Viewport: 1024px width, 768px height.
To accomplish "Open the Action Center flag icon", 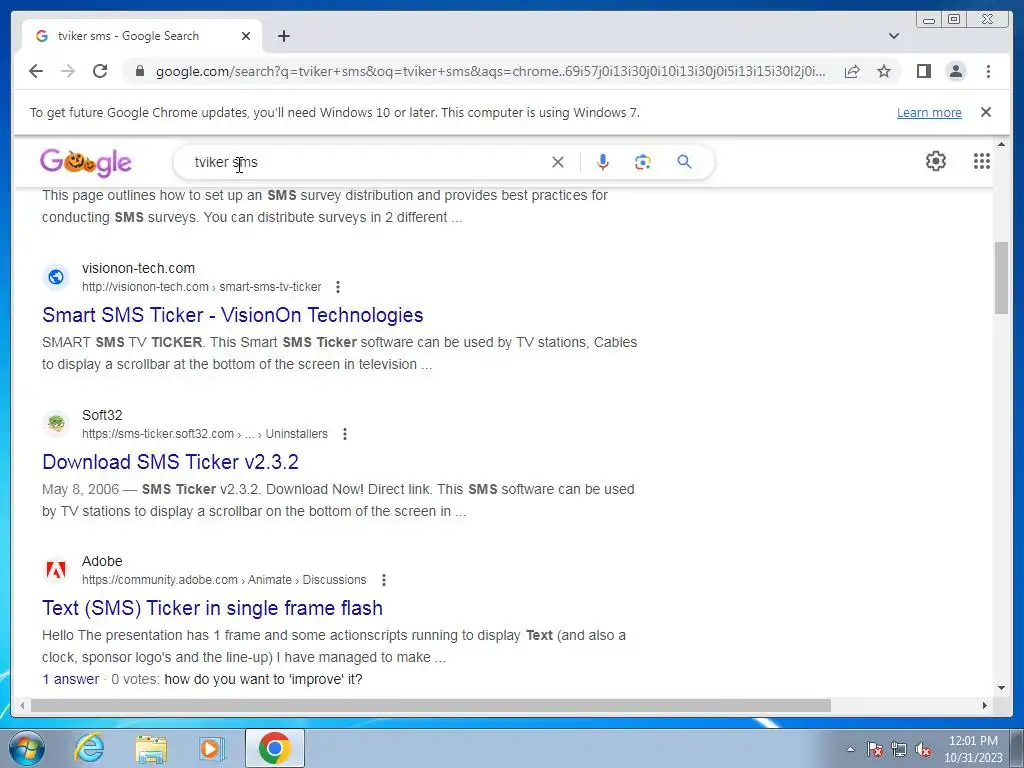I will click(x=874, y=749).
